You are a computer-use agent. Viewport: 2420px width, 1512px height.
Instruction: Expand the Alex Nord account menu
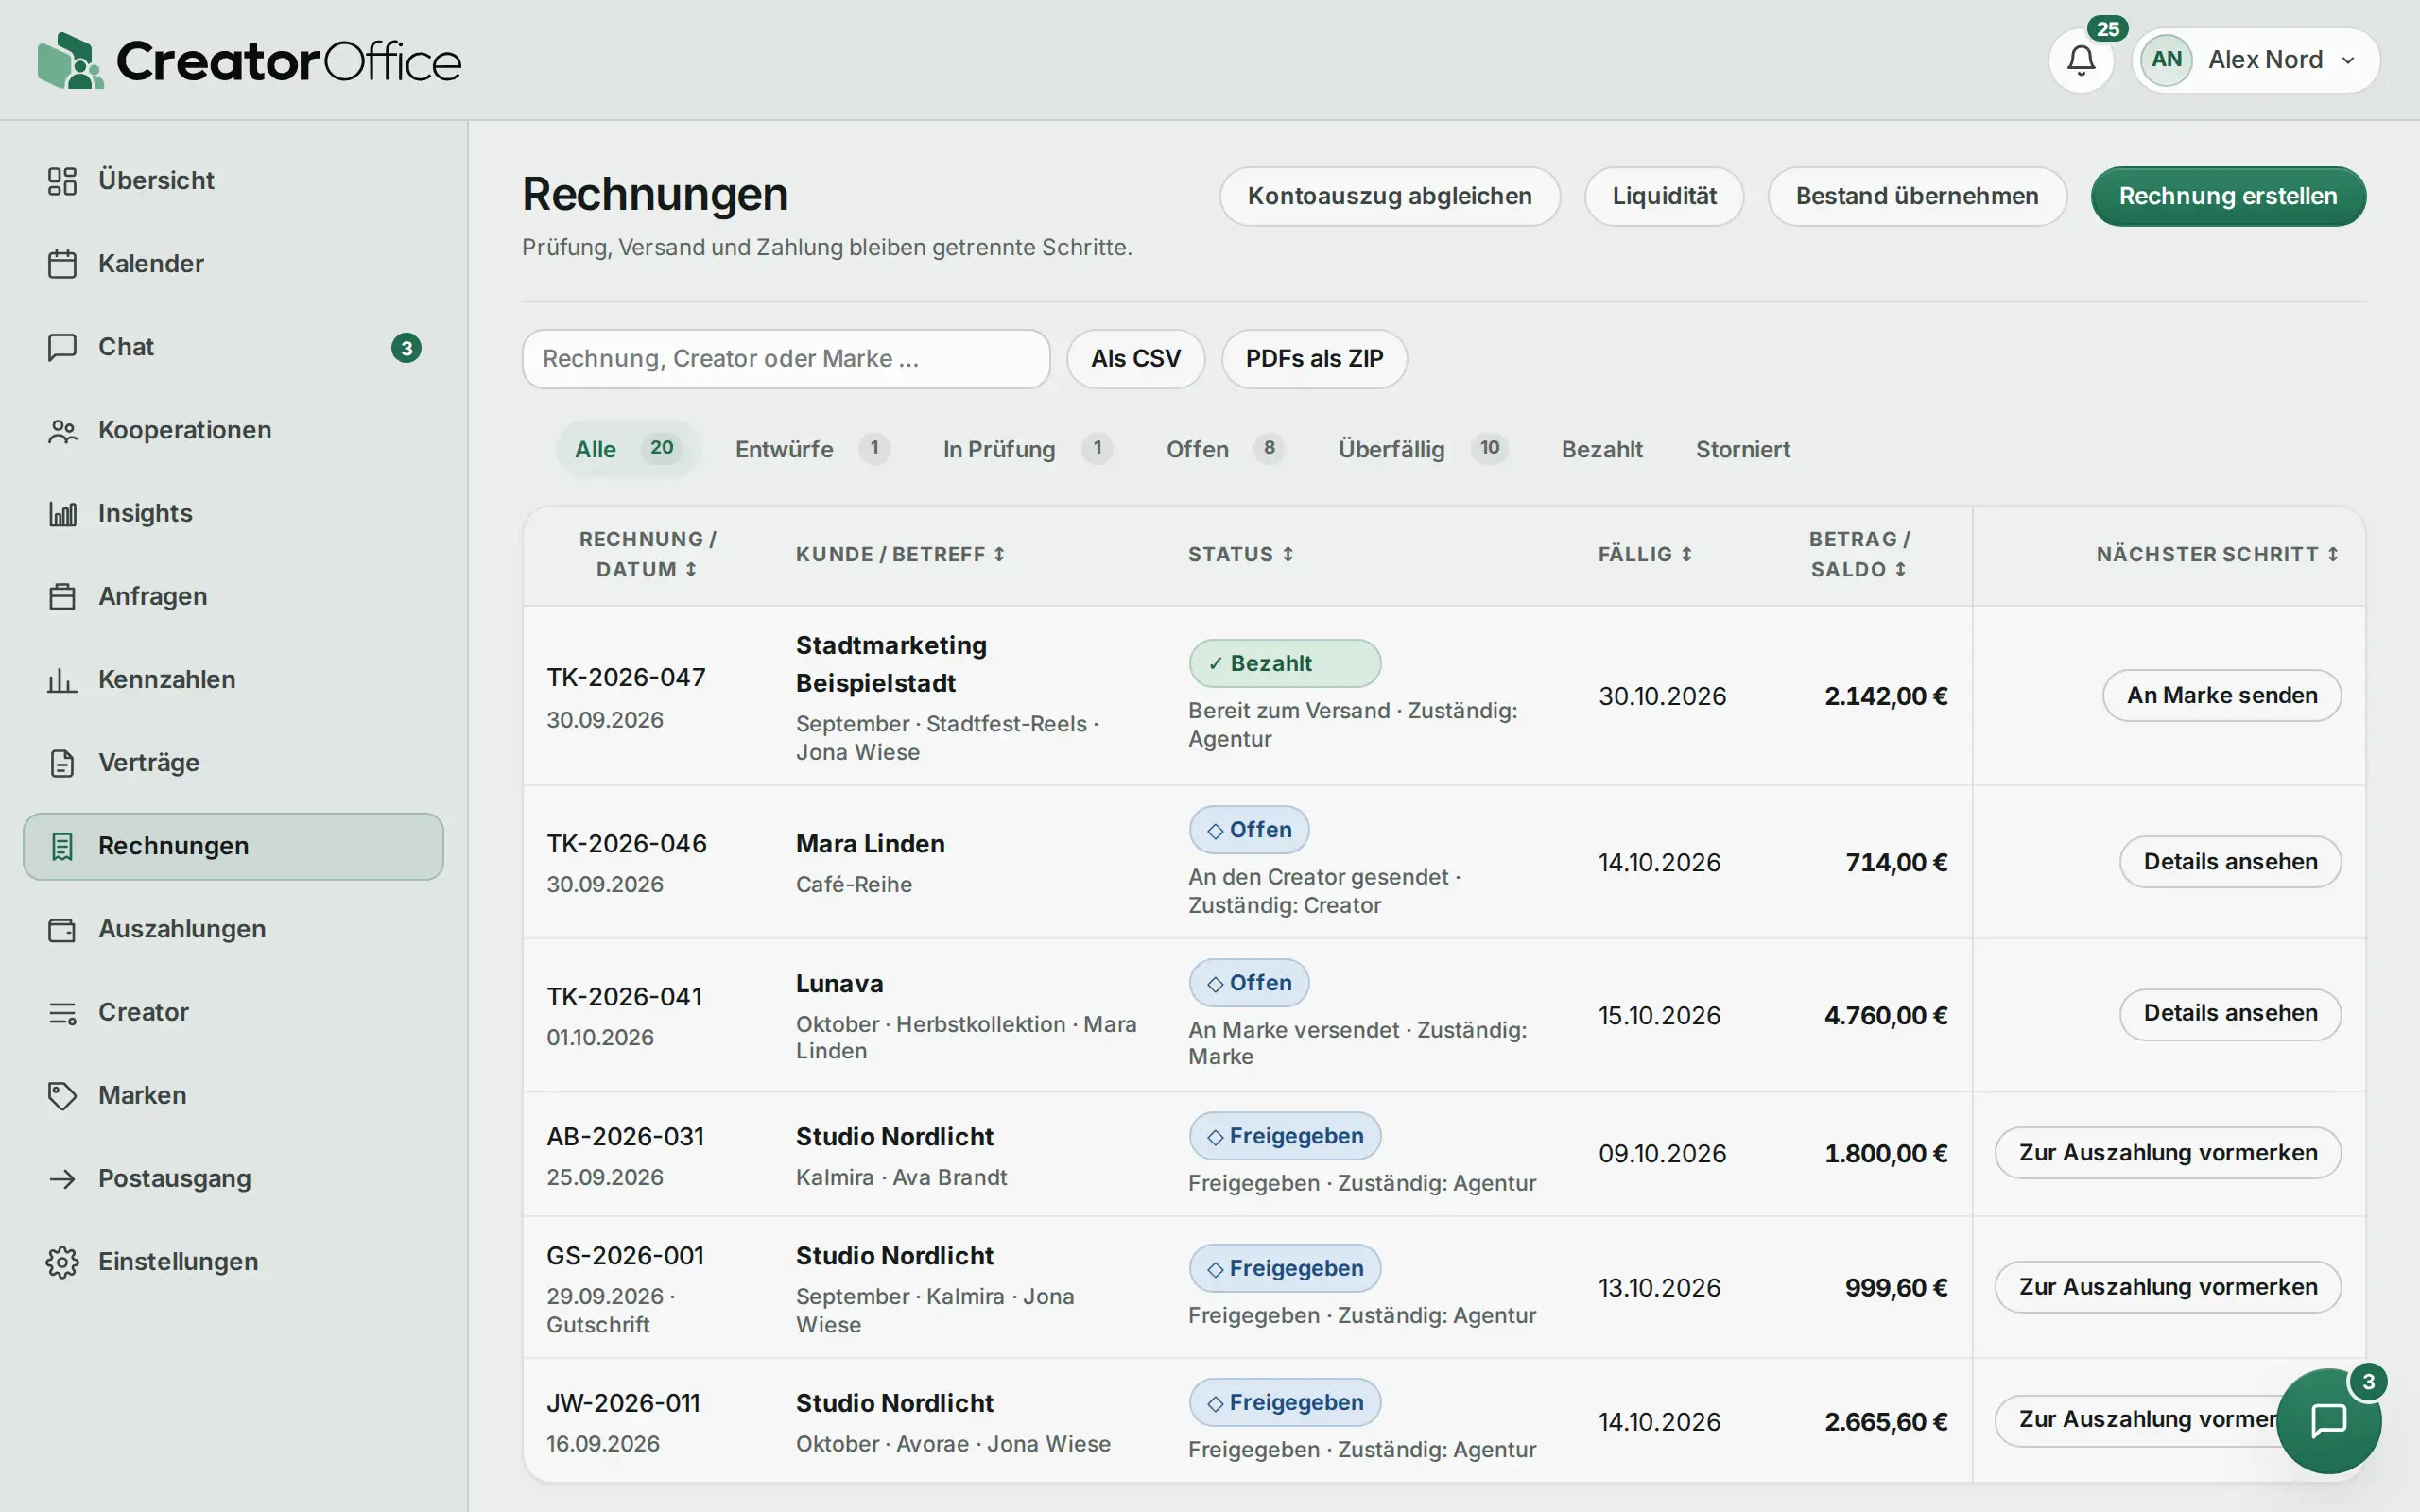[x=2255, y=60]
